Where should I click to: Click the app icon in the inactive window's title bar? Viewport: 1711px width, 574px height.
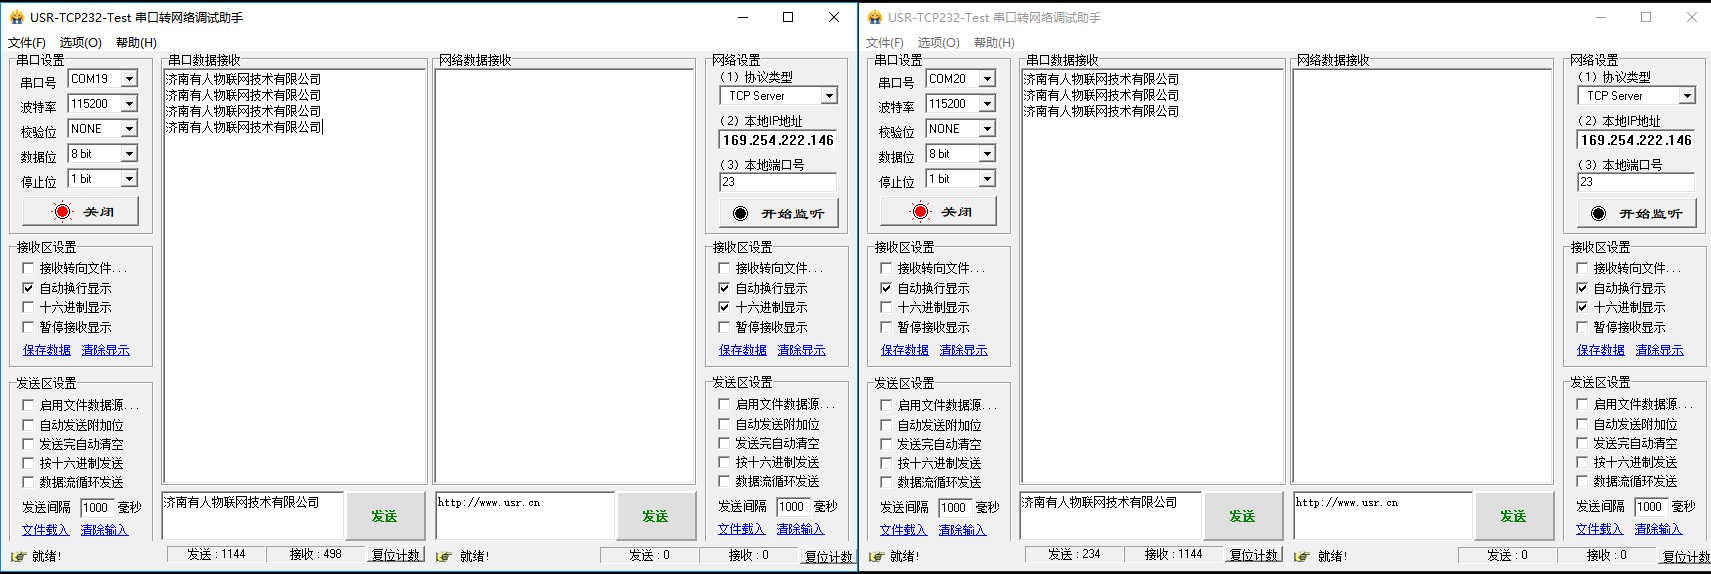point(875,17)
